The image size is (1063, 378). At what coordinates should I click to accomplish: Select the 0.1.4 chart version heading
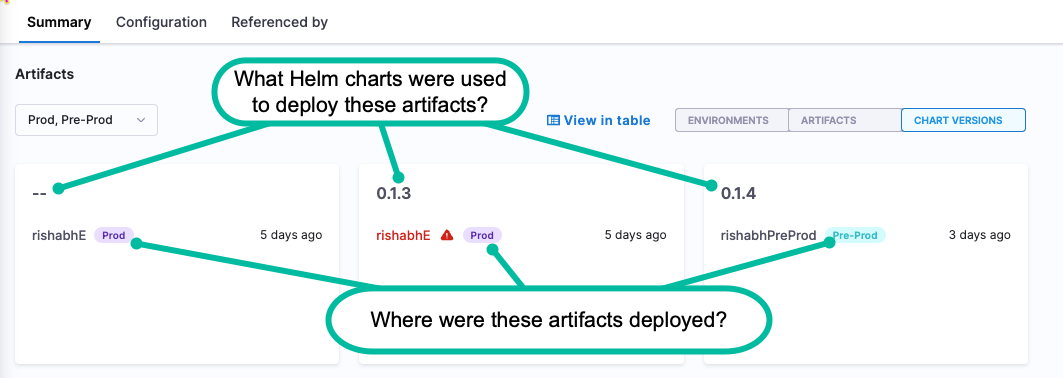(x=738, y=194)
